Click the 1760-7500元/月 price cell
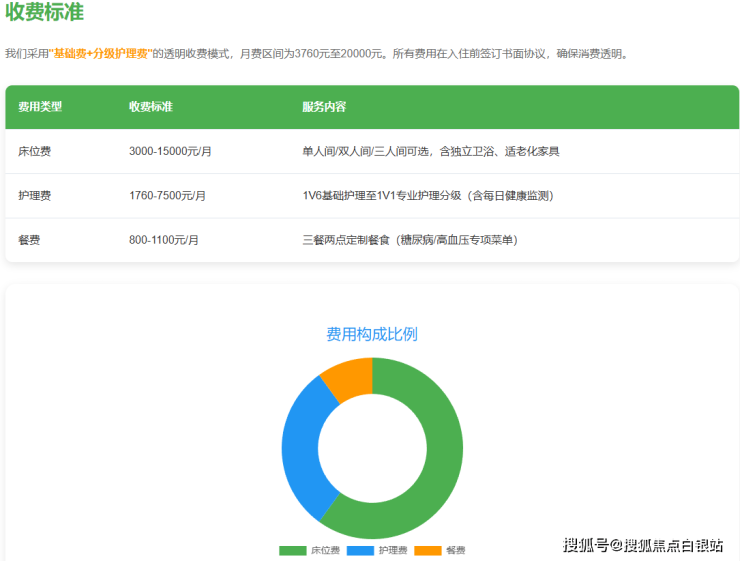The image size is (740, 561). [x=167, y=196]
